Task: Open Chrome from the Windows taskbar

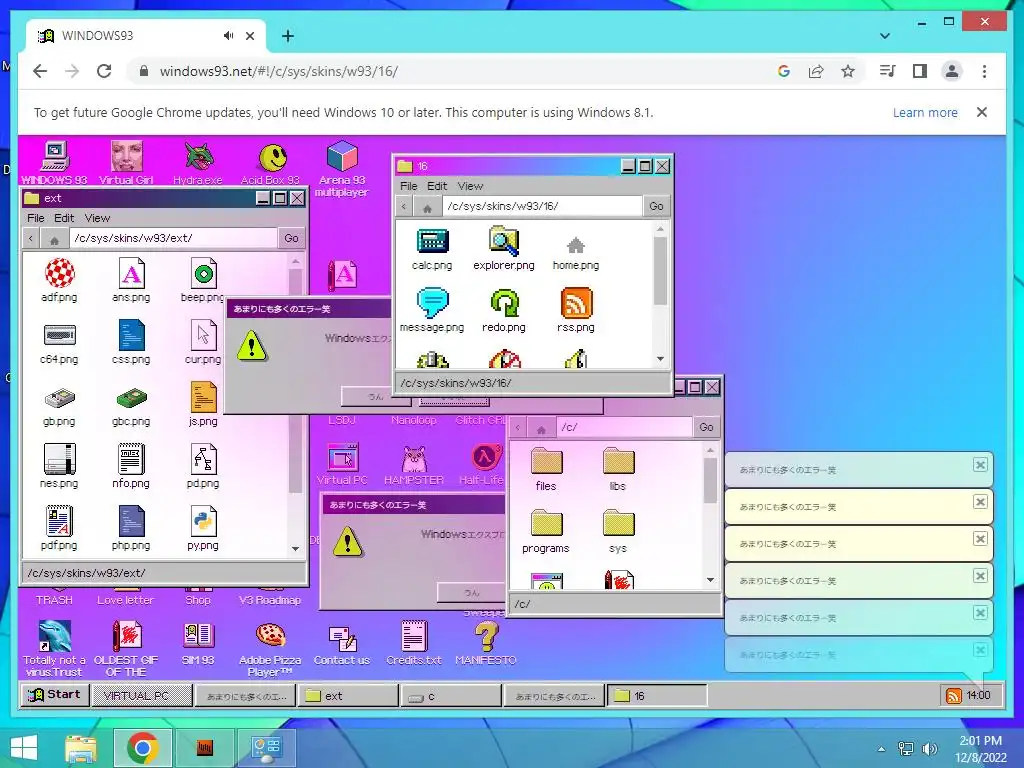Action: coord(142,748)
